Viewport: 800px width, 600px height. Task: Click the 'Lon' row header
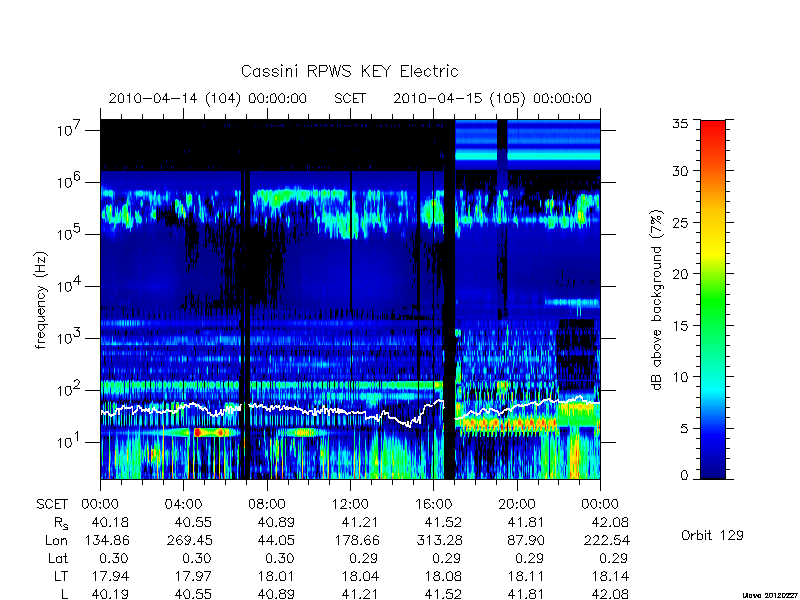[x=57, y=540]
